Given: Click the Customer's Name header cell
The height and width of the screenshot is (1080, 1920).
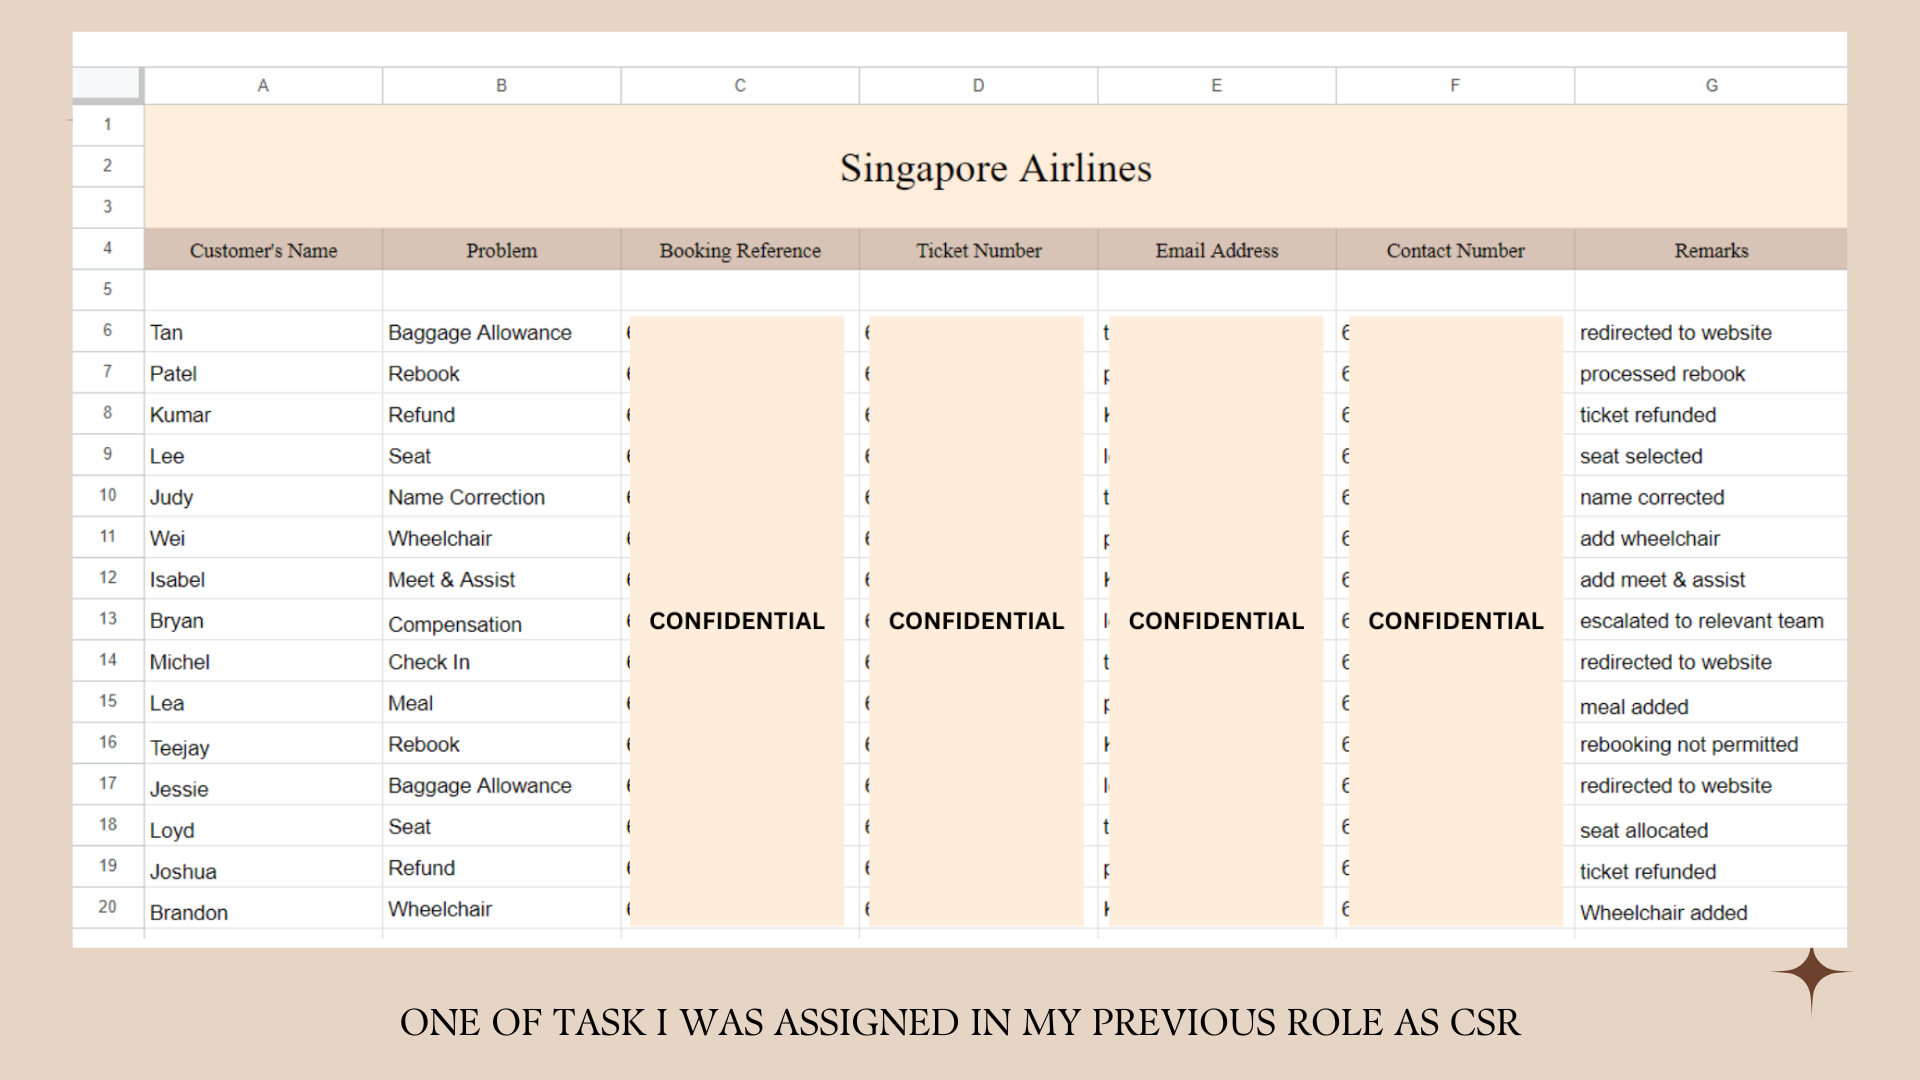Looking at the screenshot, I should coord(263,251).
